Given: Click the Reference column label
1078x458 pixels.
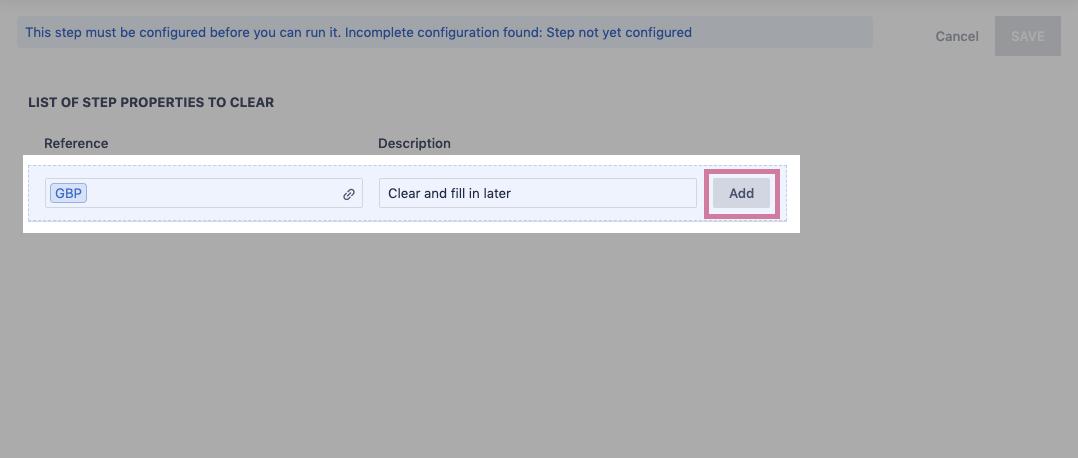Looking at the screenshot, I should 76,143.
